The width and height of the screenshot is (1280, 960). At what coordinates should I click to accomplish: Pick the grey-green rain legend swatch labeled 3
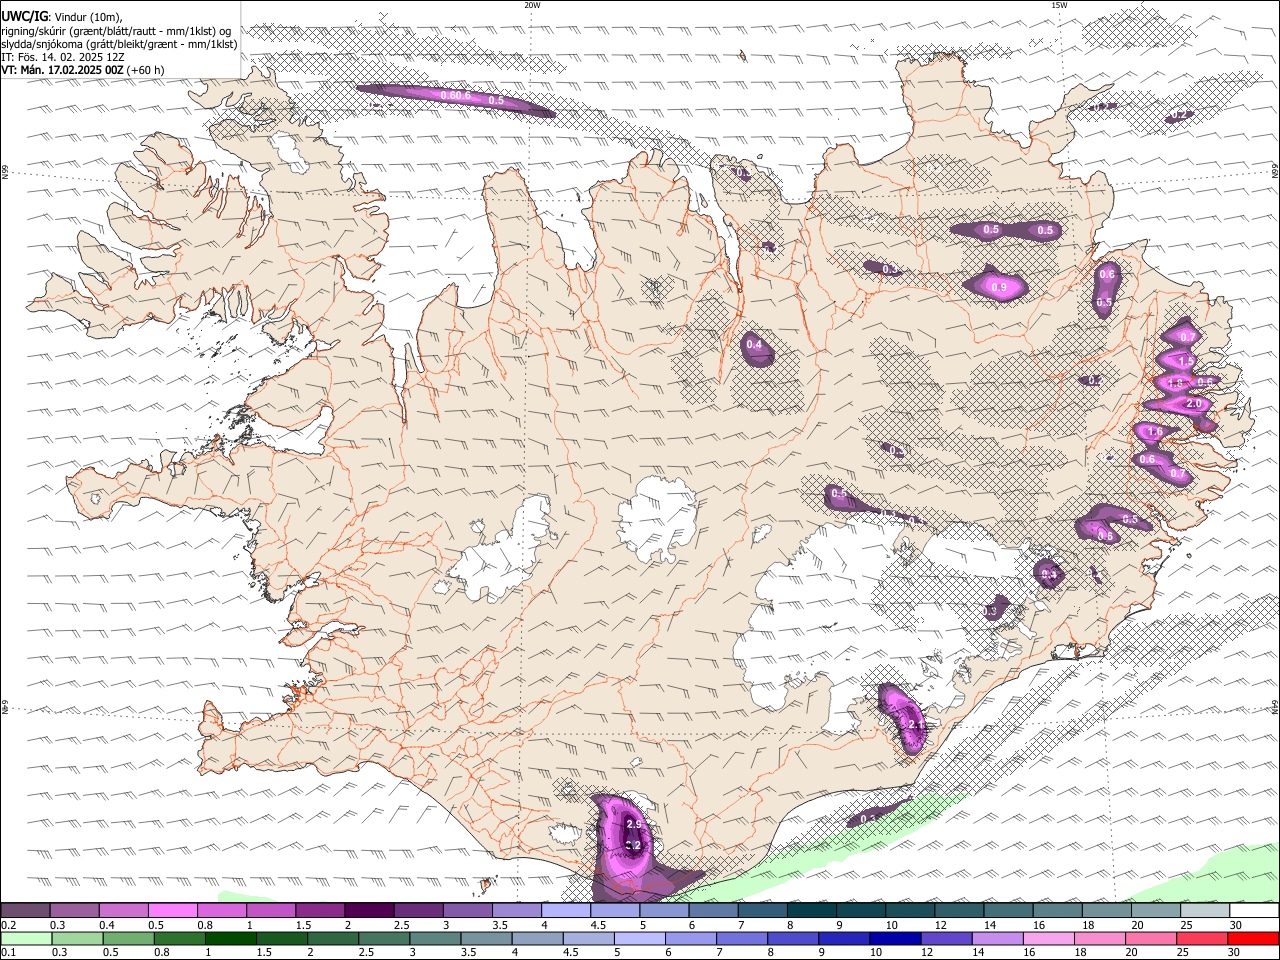(x=436, y=938)
